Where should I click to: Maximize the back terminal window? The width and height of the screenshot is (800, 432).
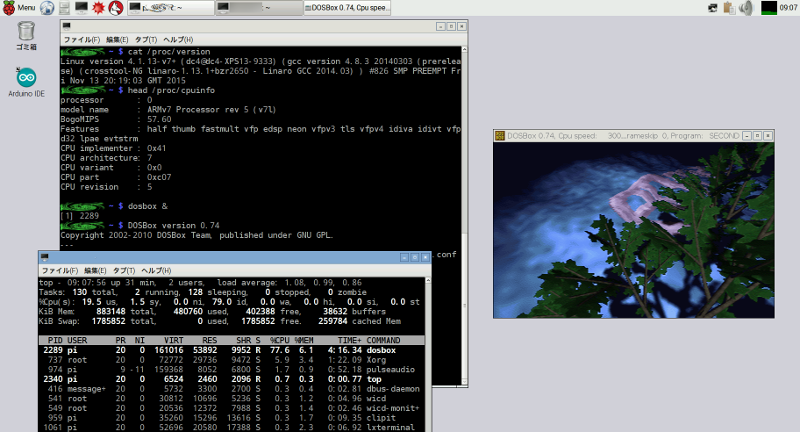[x=451, y=26]
